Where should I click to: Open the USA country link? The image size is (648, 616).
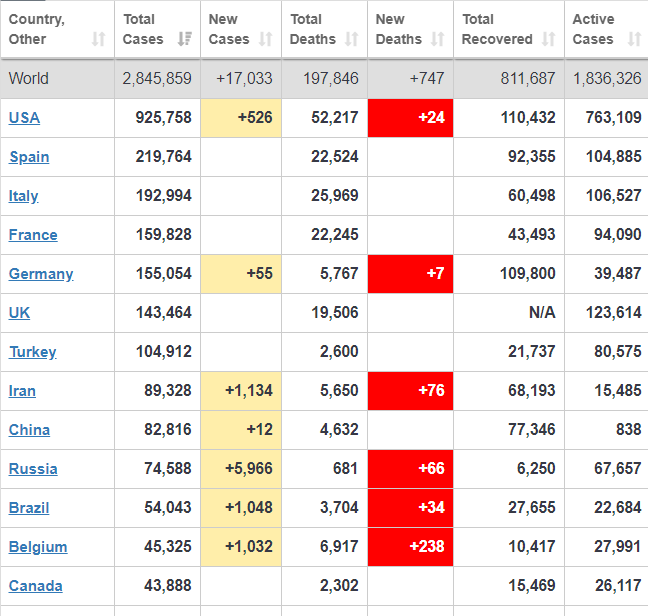pos(24,118)
